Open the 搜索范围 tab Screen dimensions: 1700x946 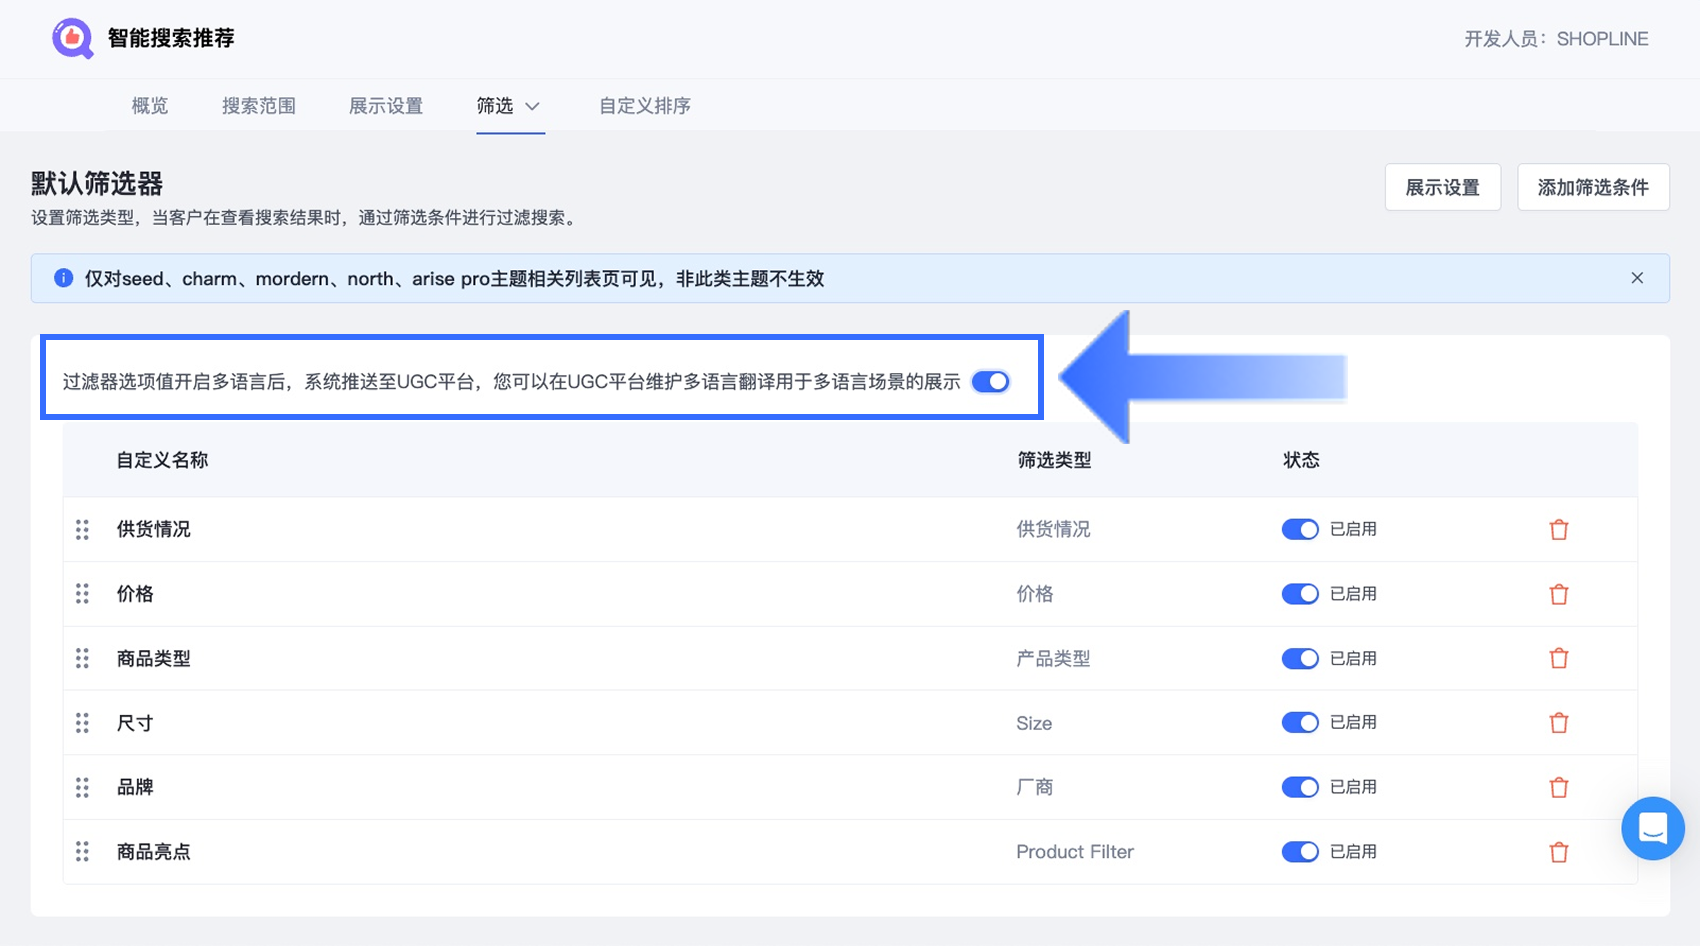point(259,106)
